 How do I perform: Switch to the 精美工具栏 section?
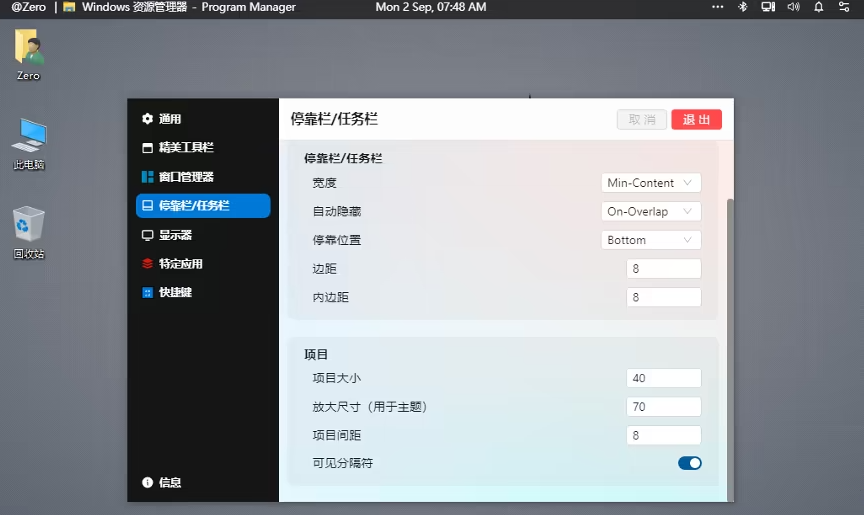[186, 148]
